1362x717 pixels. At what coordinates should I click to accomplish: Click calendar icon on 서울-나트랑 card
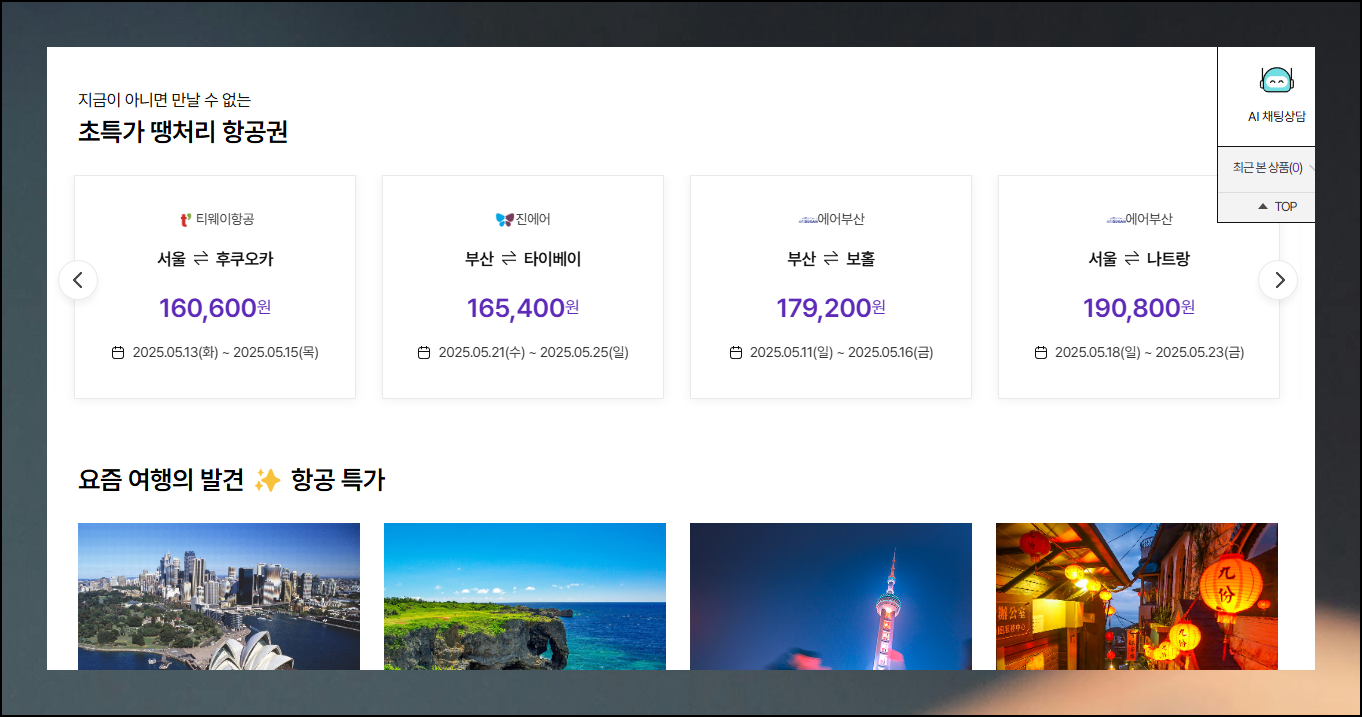coord(1041,352)
